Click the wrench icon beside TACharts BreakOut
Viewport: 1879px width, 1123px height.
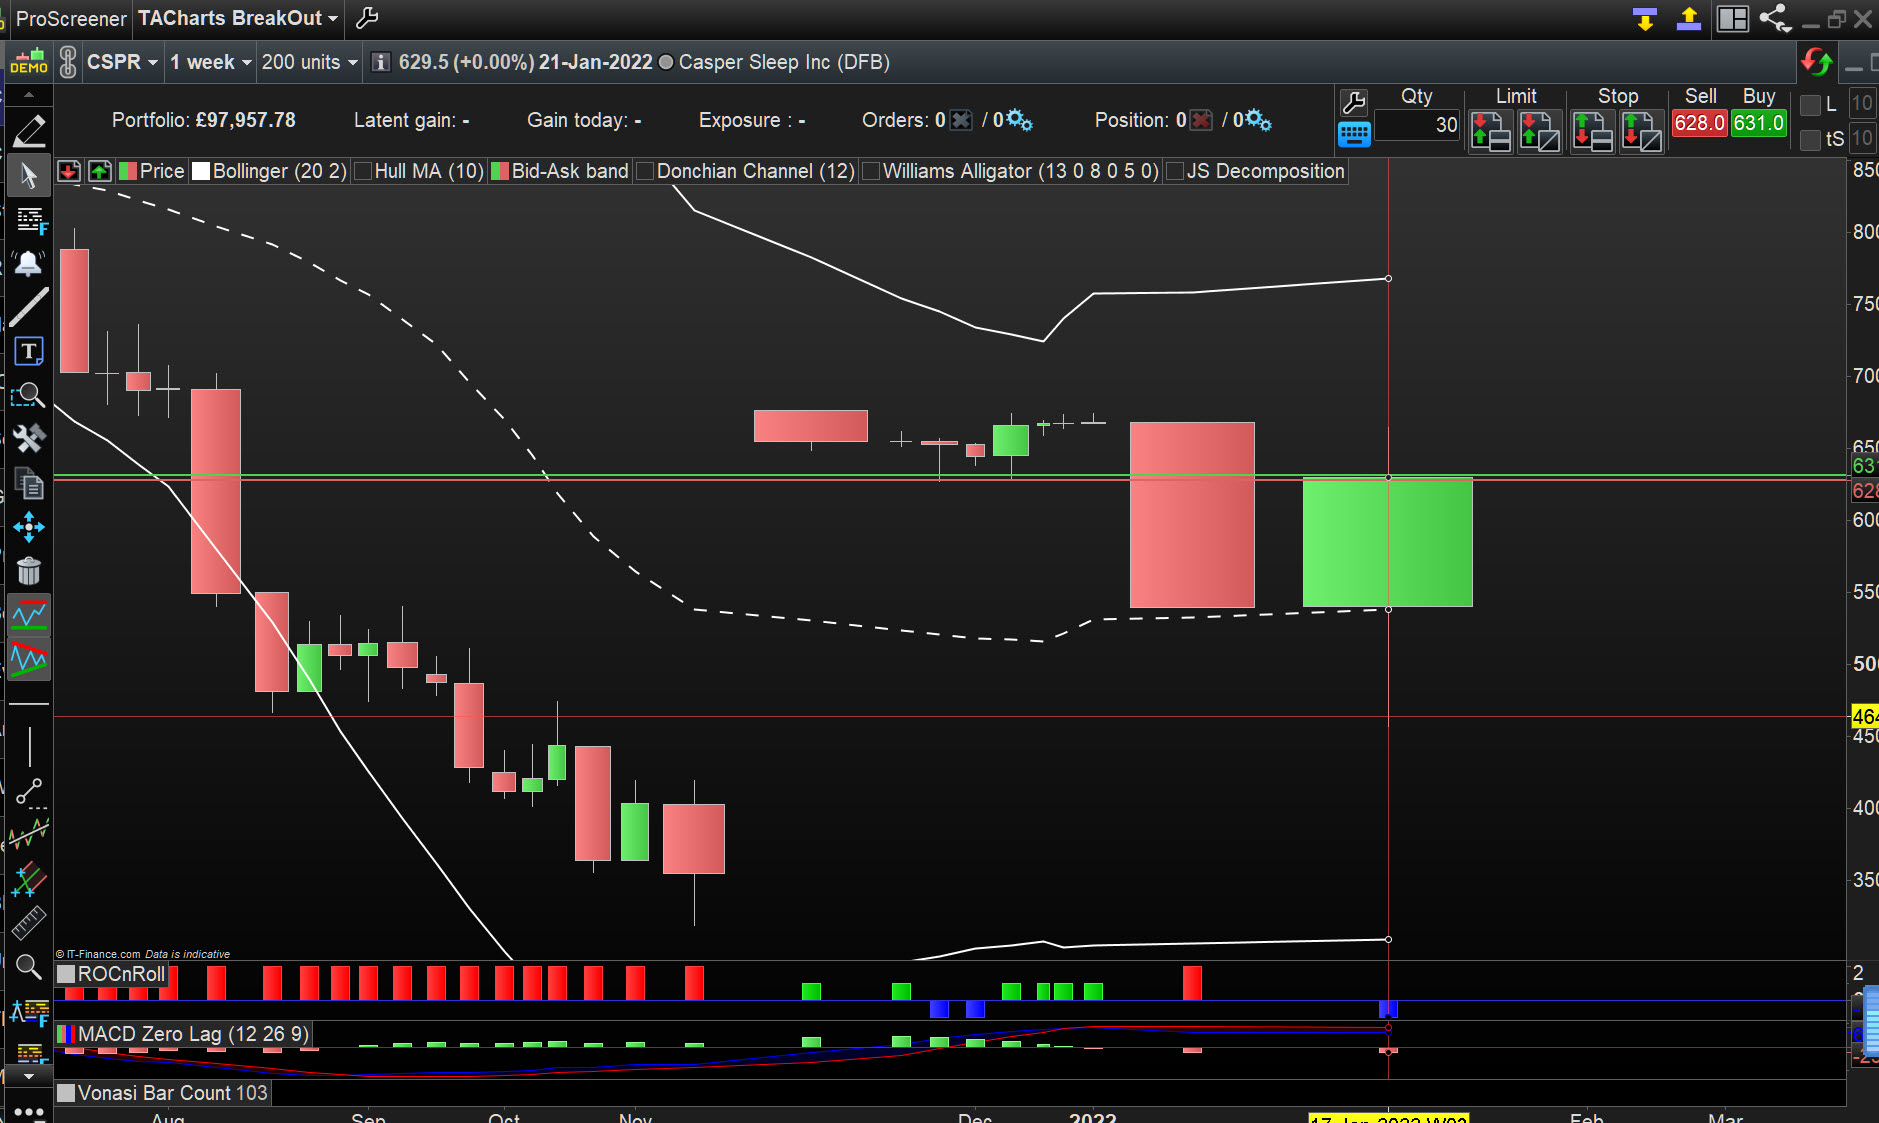pos(367,18)
